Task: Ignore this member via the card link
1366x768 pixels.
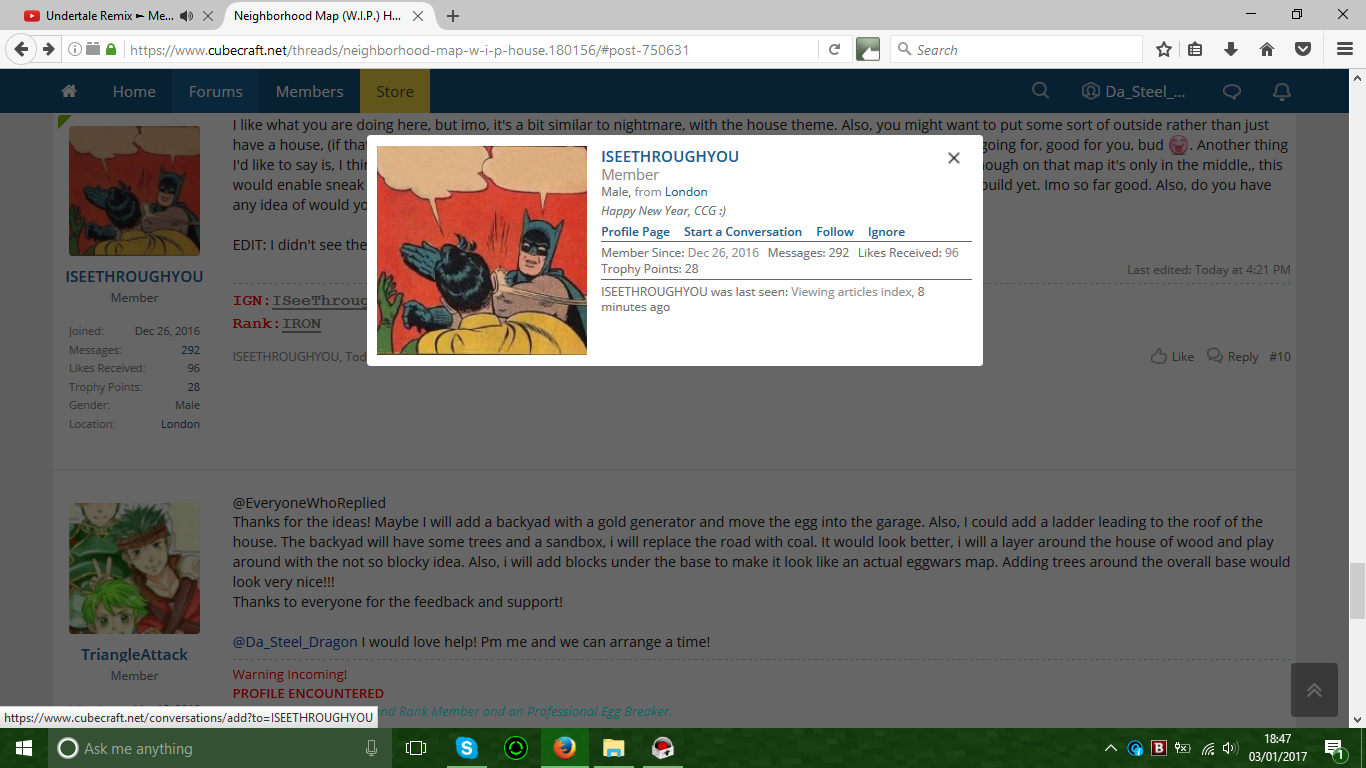Action: 886,232
